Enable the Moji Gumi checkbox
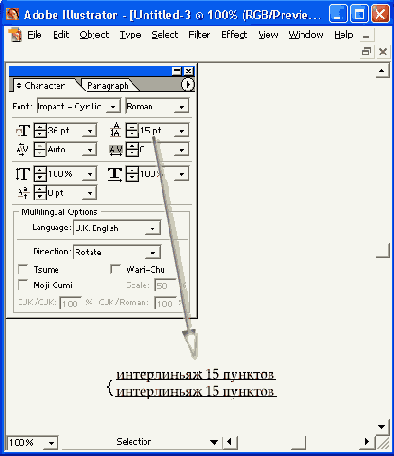The width and height of the screenshot is (394, 456). click(x=23, y=285)
